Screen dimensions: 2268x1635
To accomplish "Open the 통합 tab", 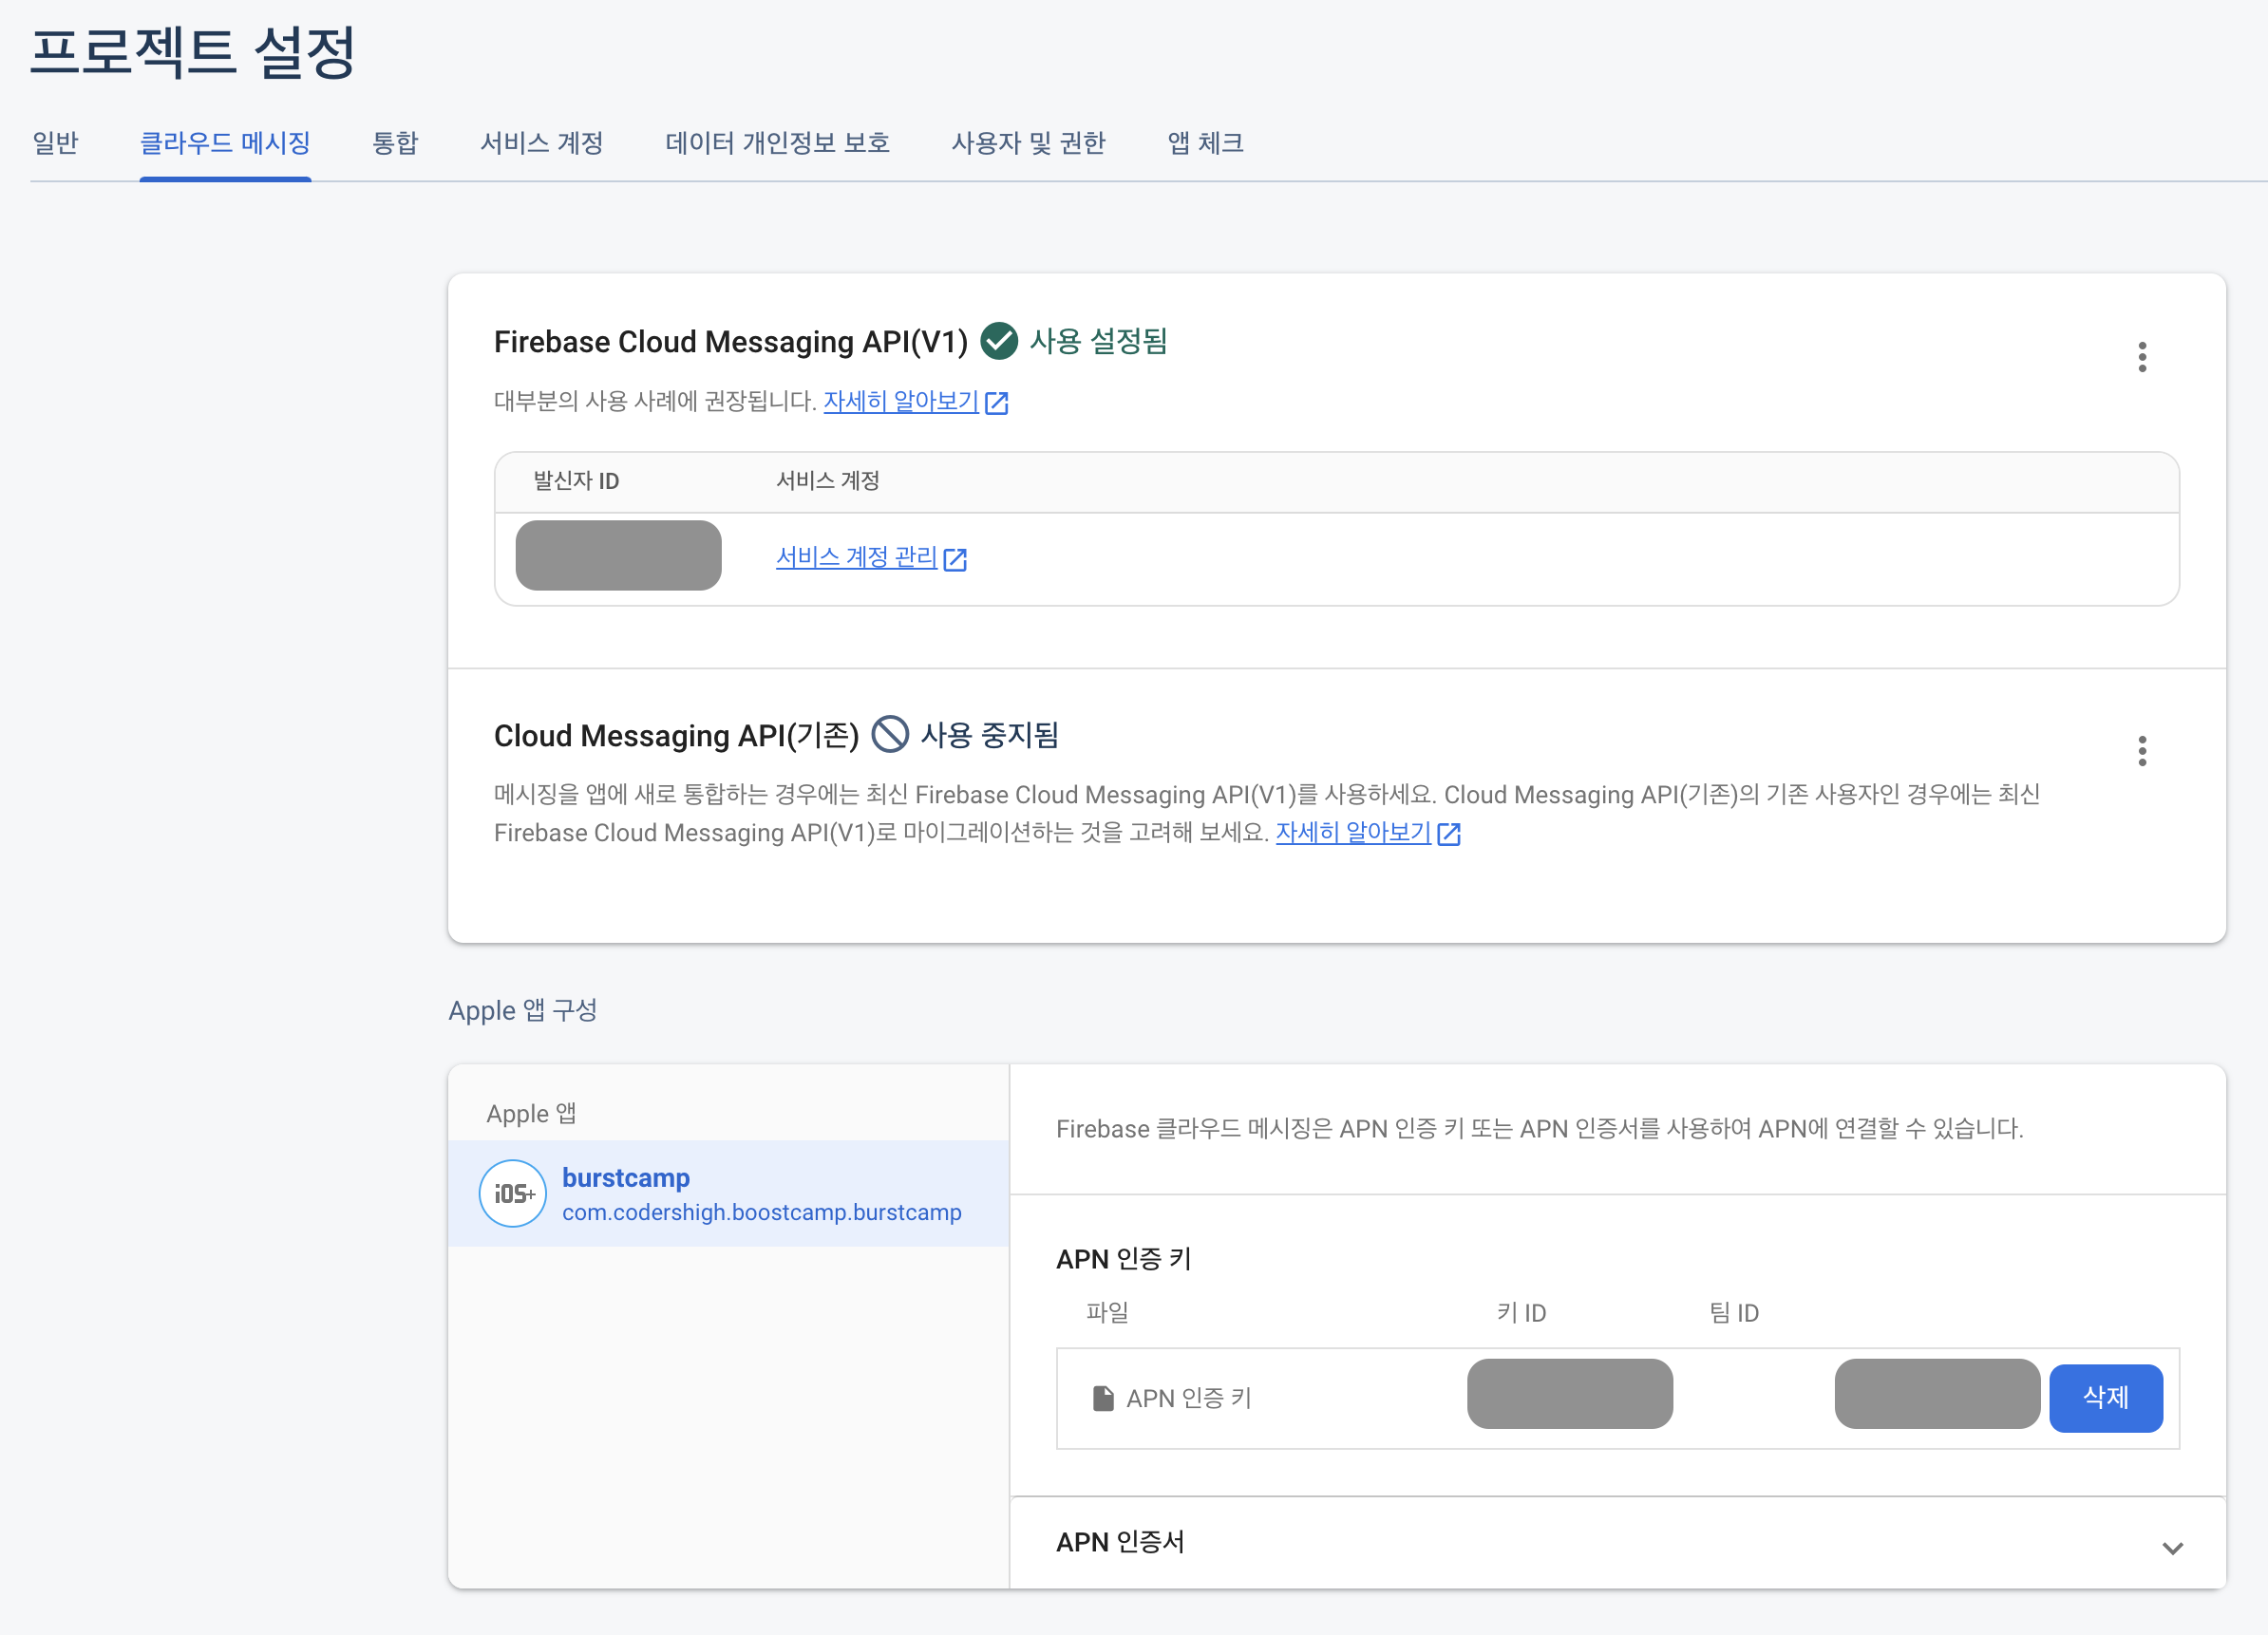I will coord(395,143).
